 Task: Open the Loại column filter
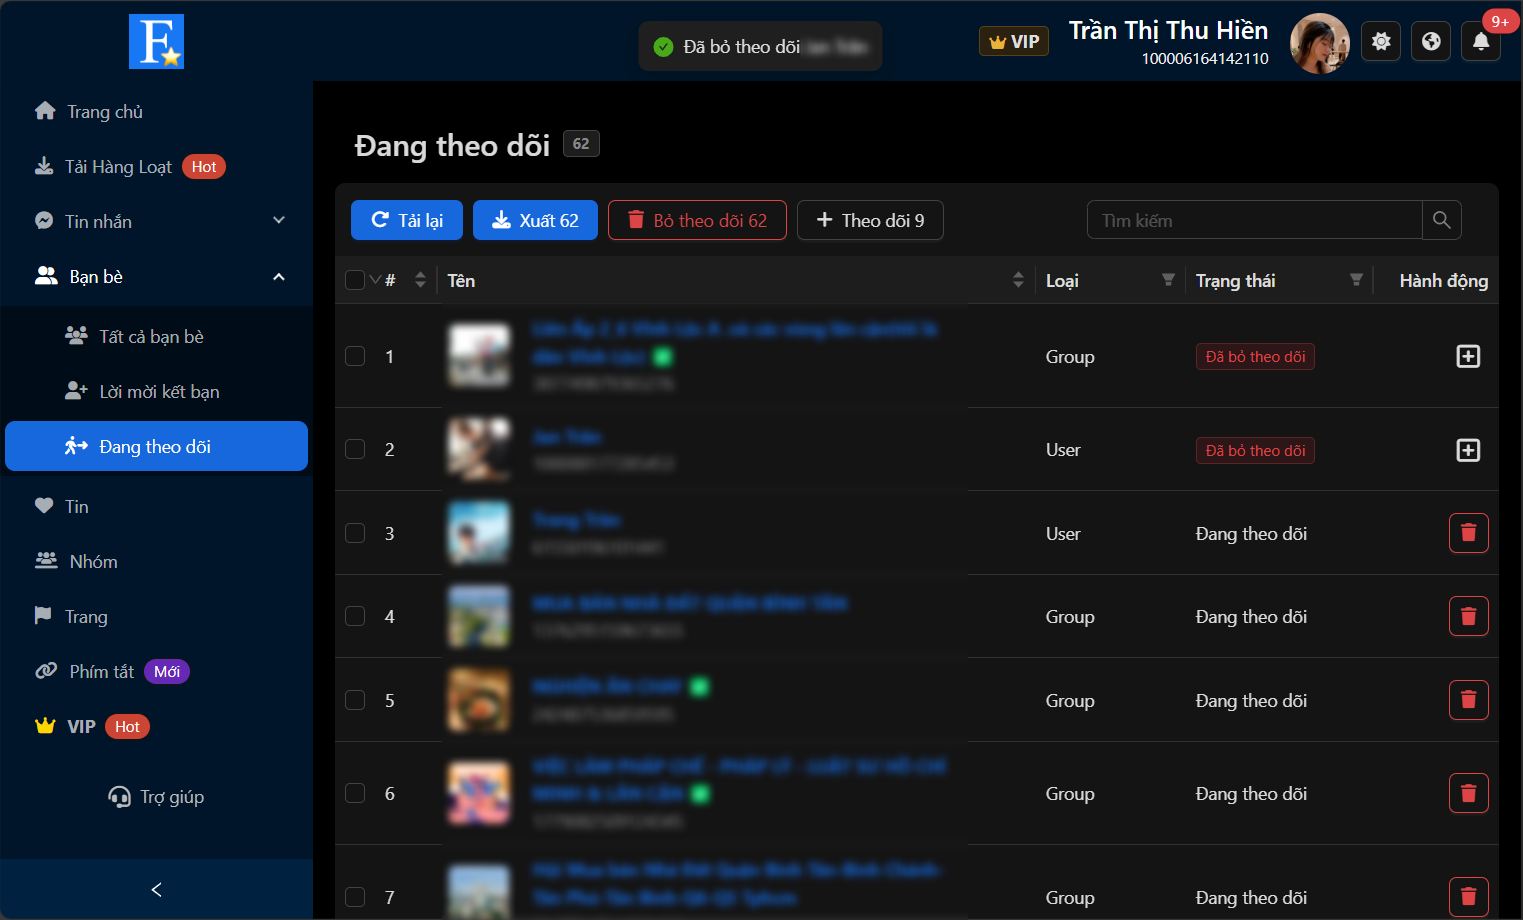coord(1168,280)
